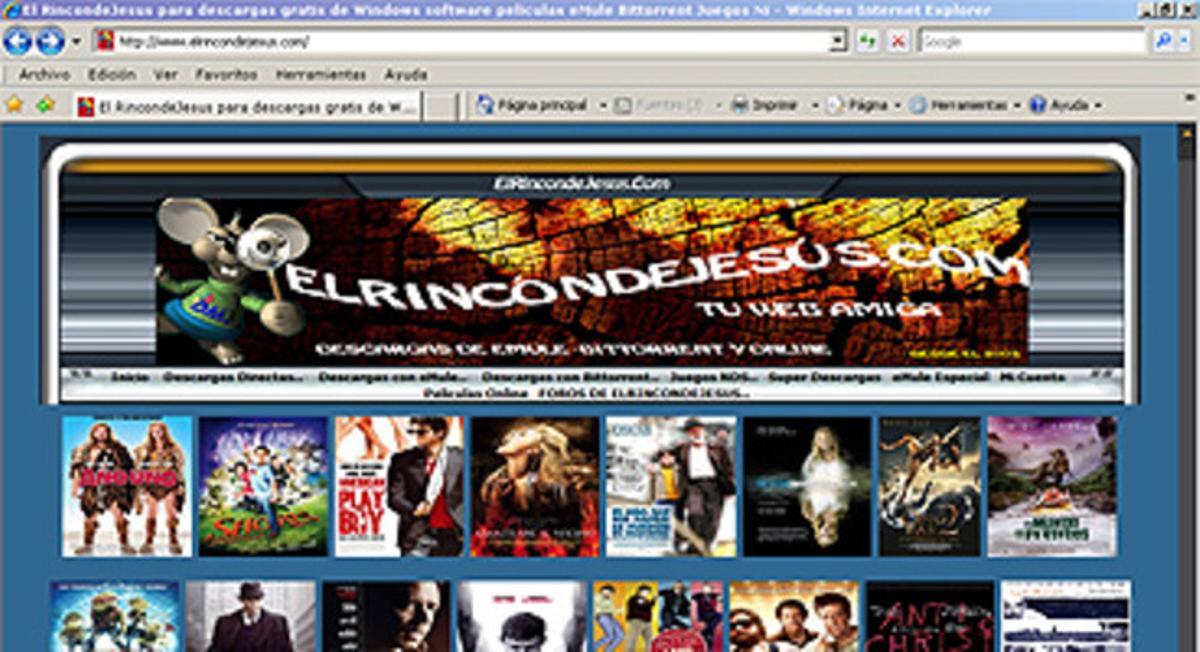Screen dimensions: 1200x652
Task: Open Descargas Directas site menu
Action: [x=232, y=378]
